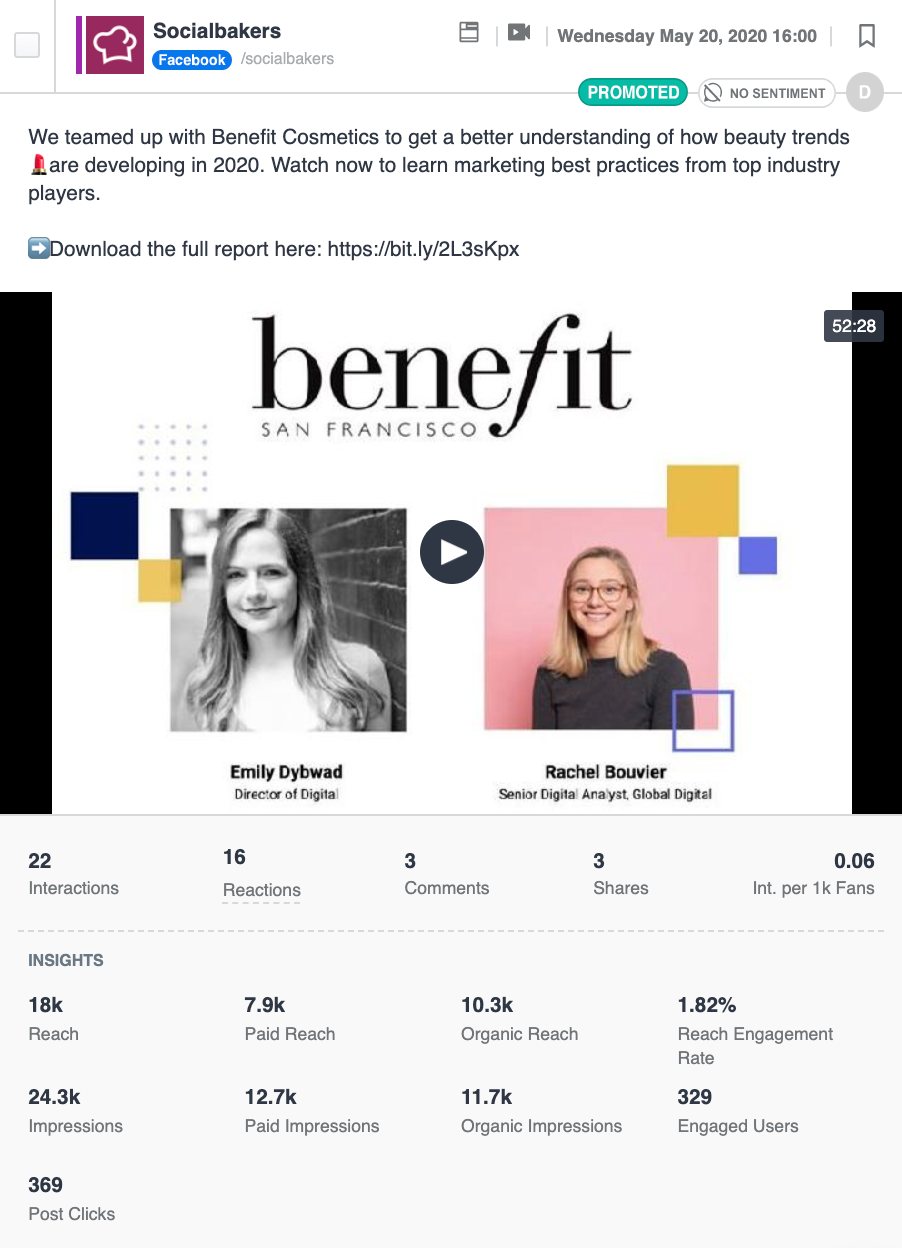902x1248 pixels.
Task: Click the Socialbakers chef hat logo
Action: 115,45
